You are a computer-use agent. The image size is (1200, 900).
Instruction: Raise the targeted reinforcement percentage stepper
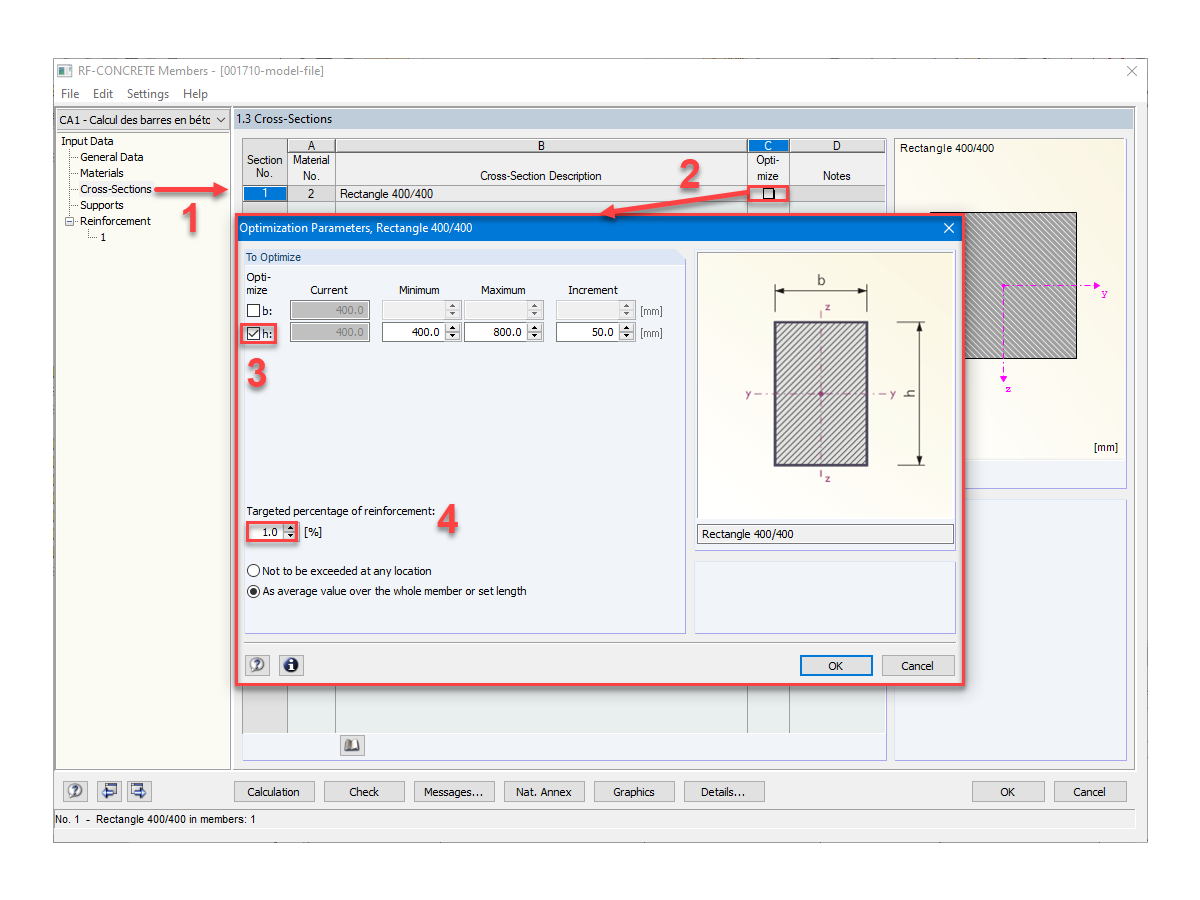click(x=290, y=528)
